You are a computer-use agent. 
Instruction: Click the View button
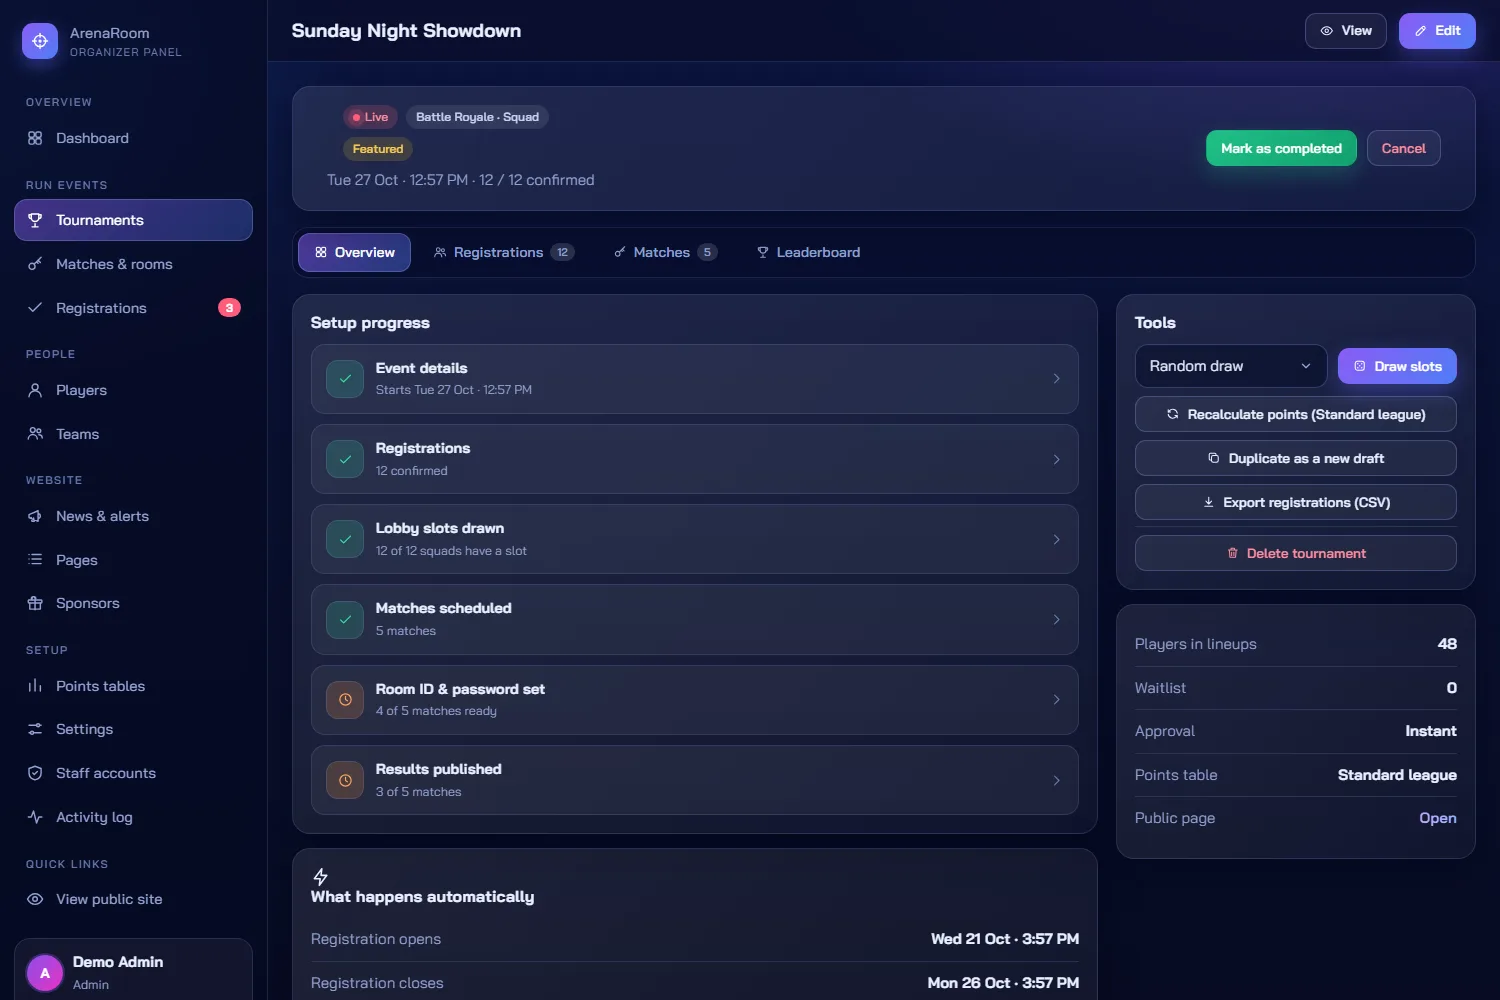pos(1345,31)
